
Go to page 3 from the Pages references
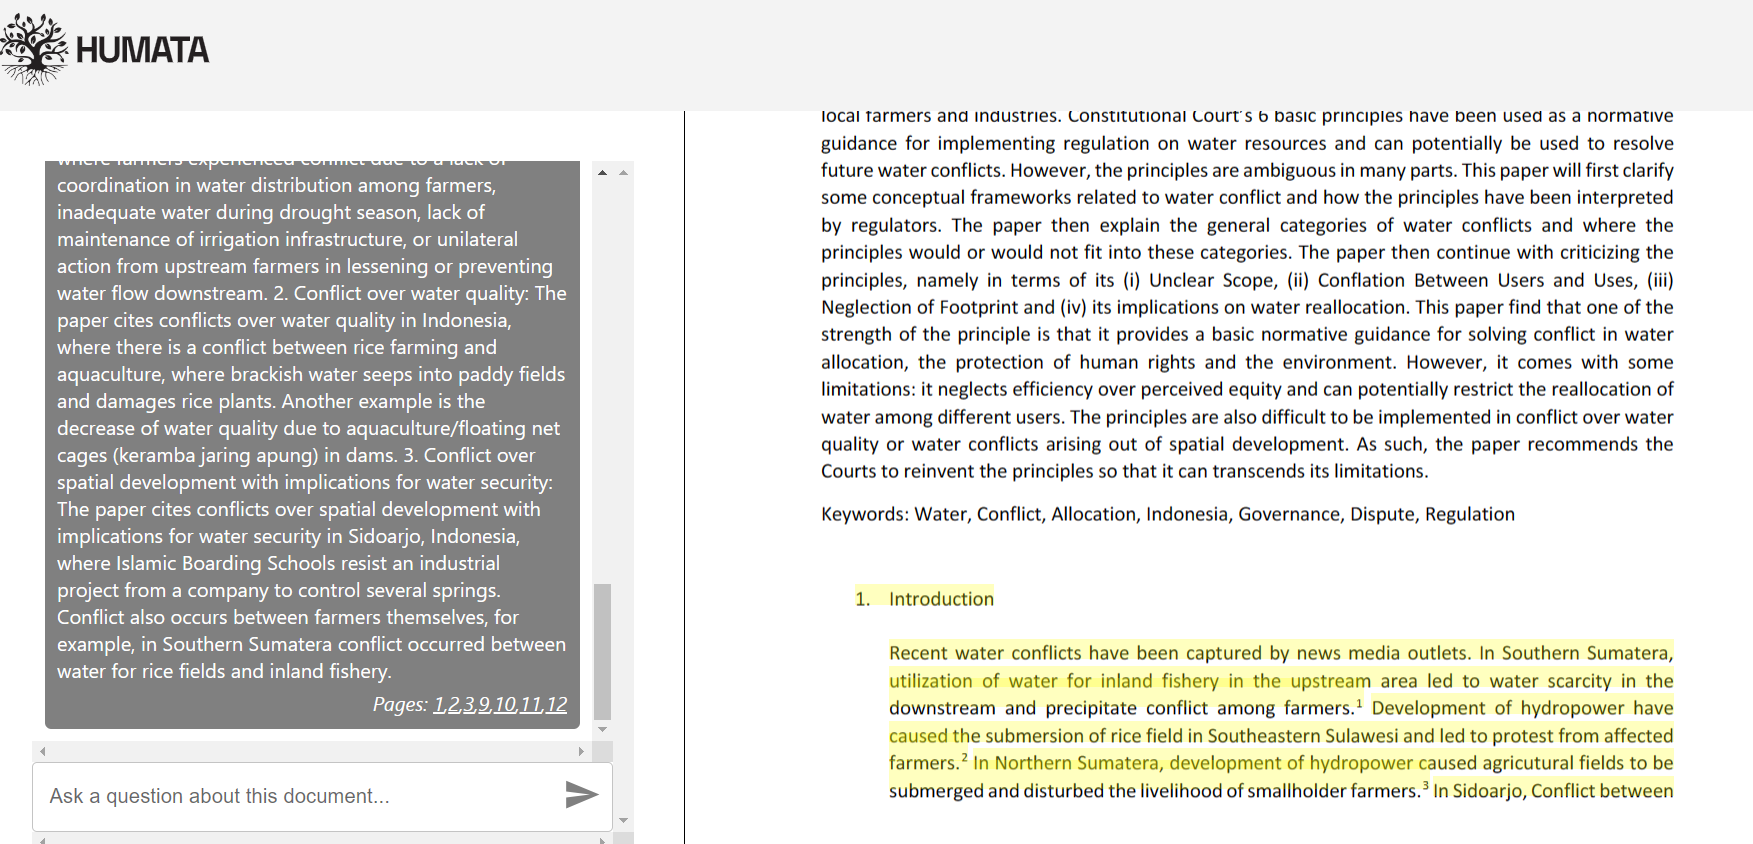(x=469, y=705)
